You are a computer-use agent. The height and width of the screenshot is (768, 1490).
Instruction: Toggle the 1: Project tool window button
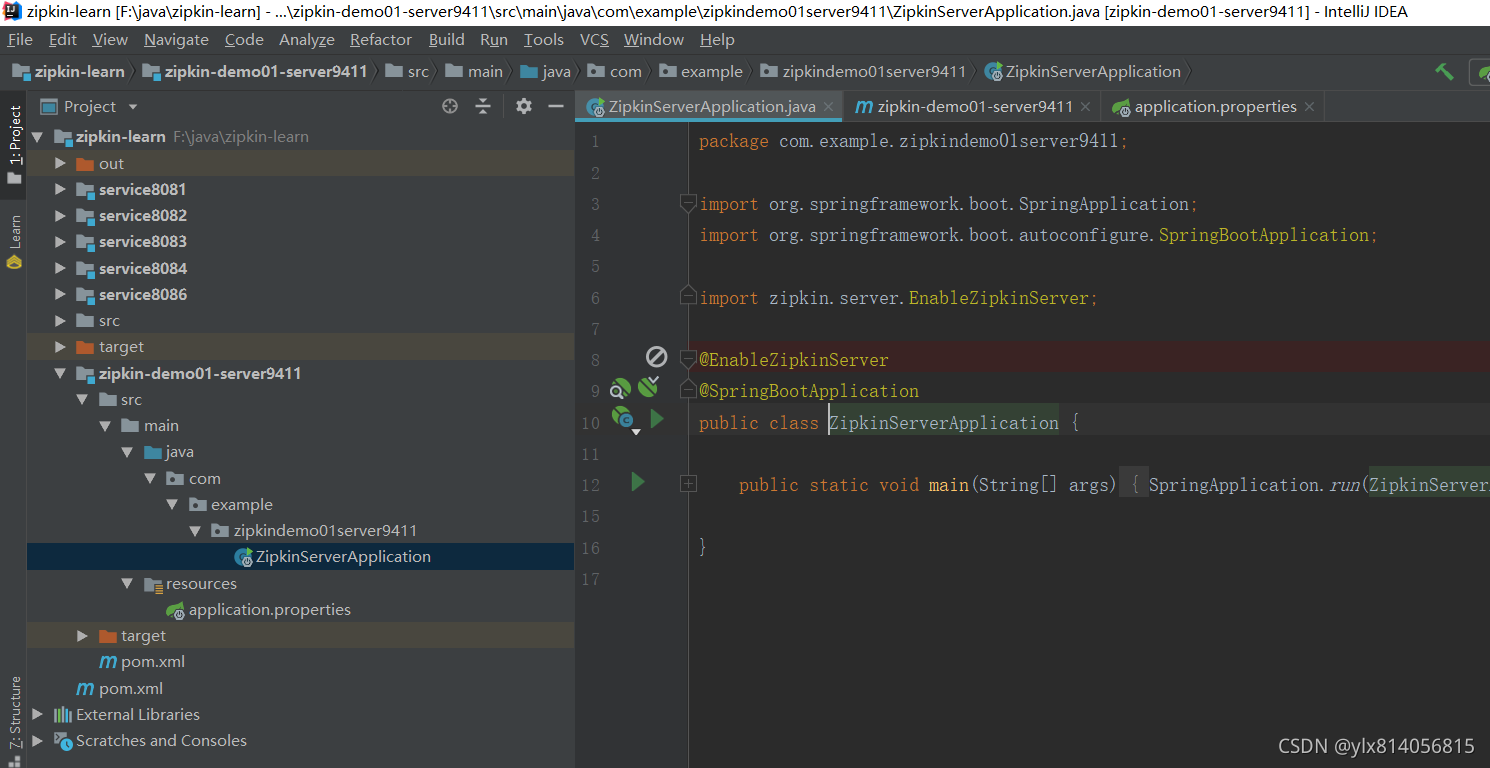coord(14,144)
